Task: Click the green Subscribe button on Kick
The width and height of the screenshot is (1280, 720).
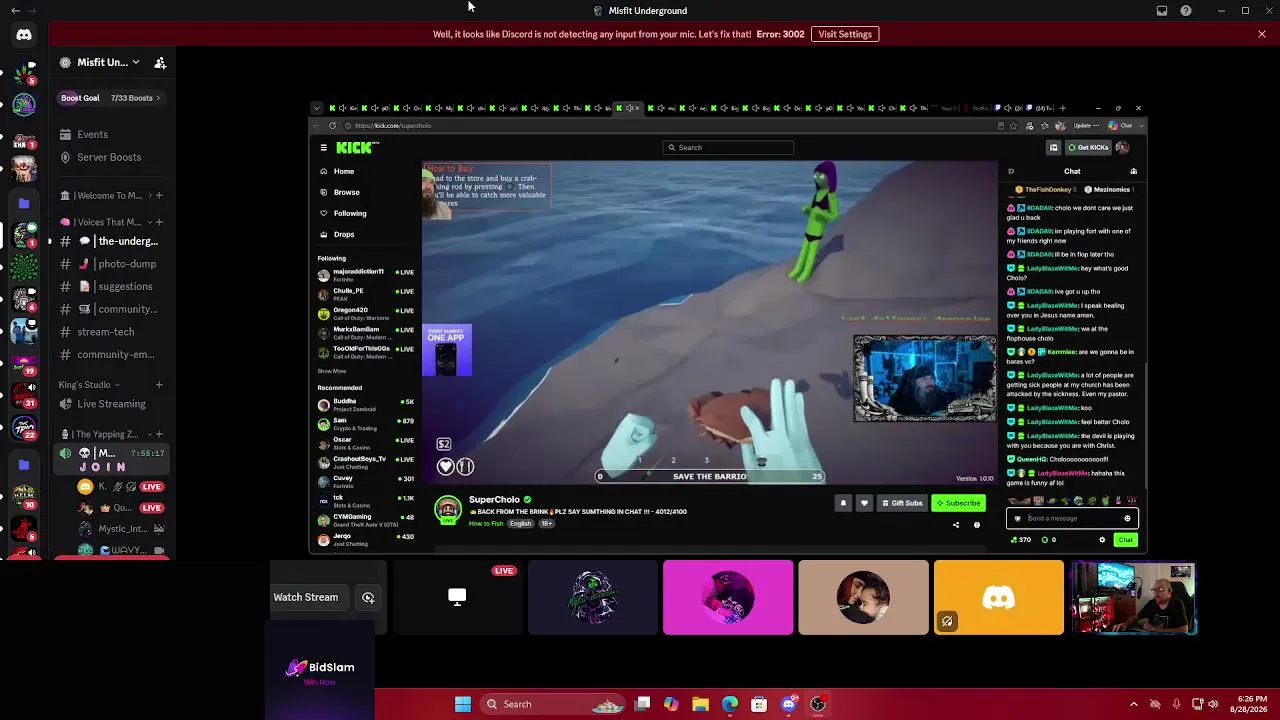Action: tap(958, 503)
